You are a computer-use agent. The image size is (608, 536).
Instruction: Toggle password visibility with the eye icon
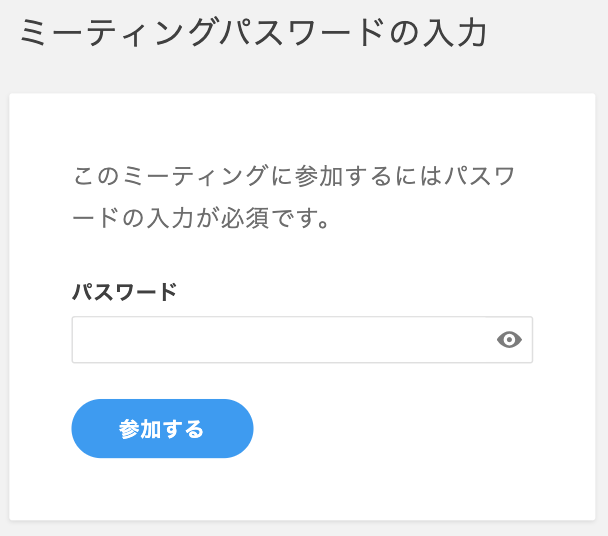point(509,340)
